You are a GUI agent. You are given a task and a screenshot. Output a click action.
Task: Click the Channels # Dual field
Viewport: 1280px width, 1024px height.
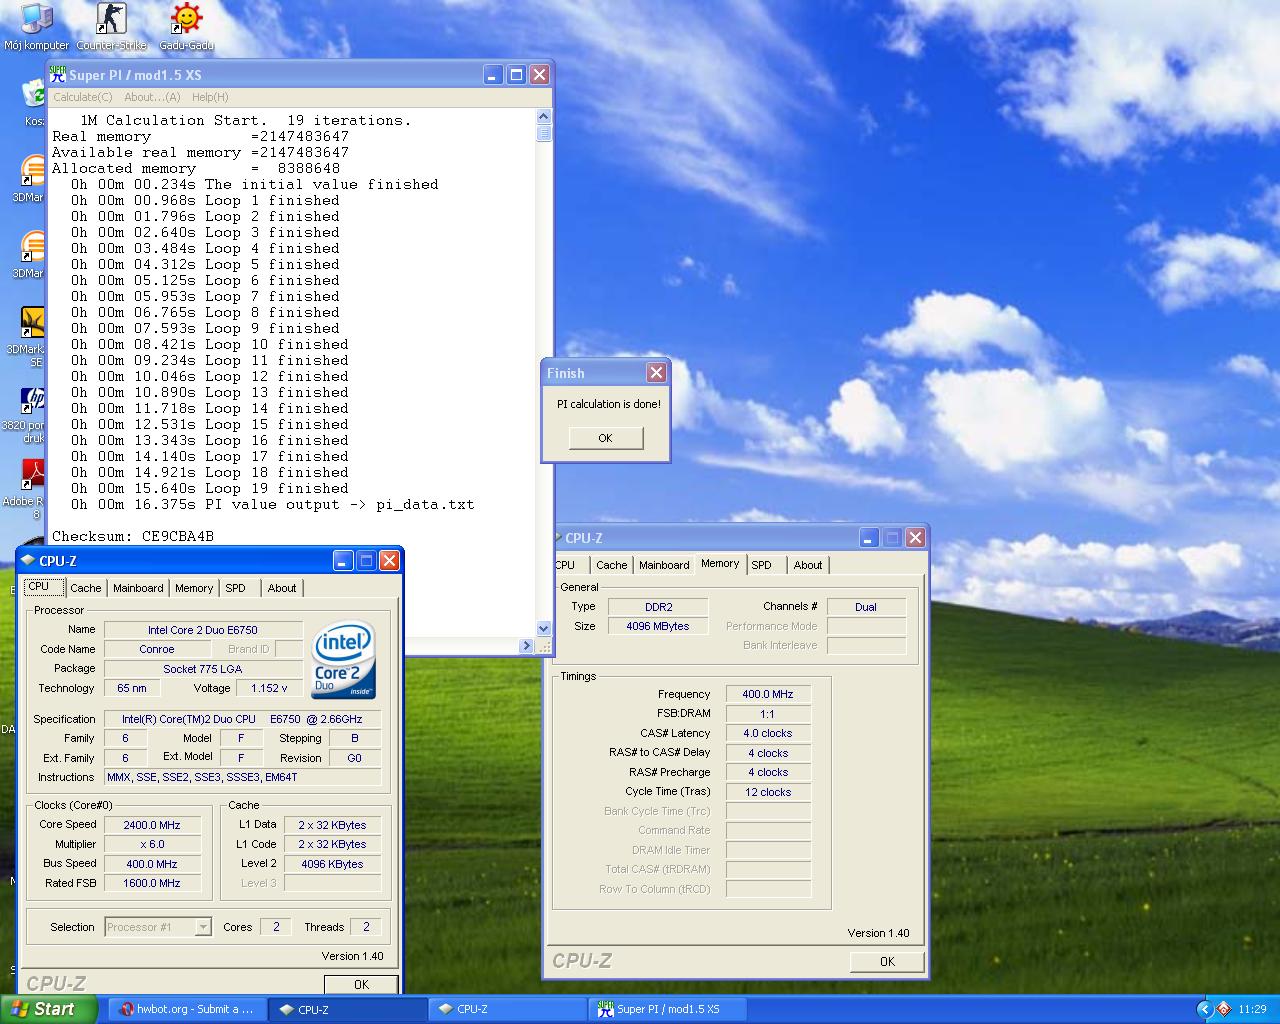[x=866, y=607]
